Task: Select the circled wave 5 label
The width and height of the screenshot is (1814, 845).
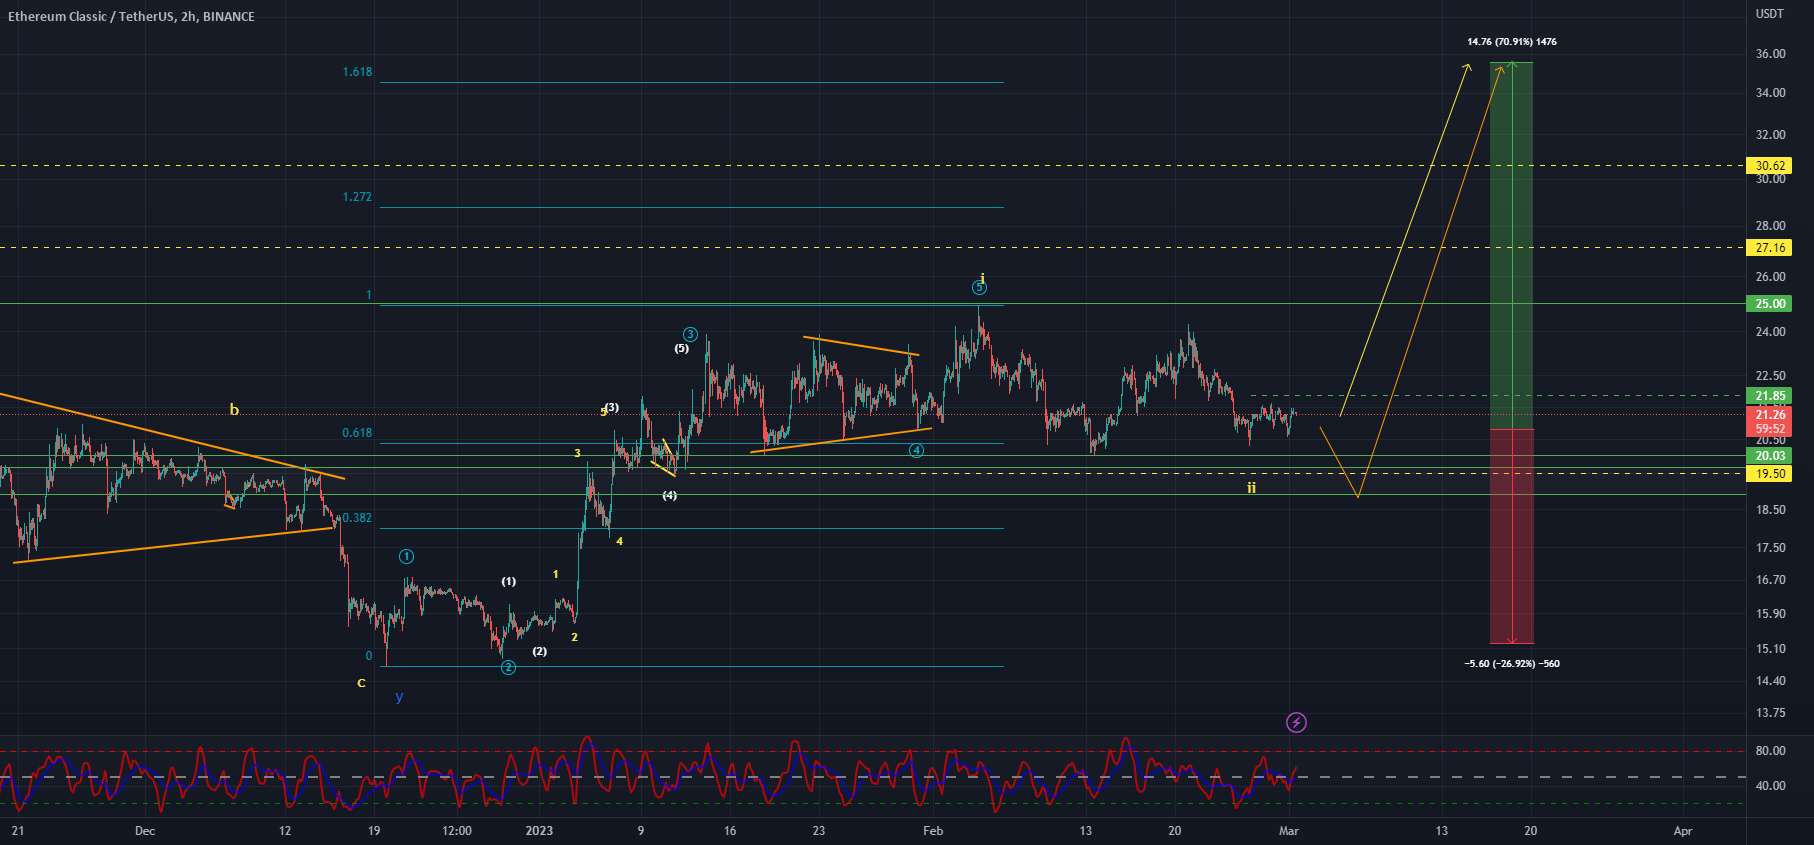Action: pyautogui.click(x=979, y=288)
